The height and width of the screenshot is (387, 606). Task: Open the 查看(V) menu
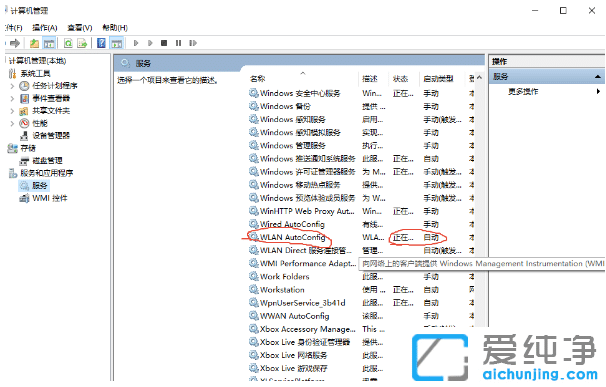tap(80, 27)
